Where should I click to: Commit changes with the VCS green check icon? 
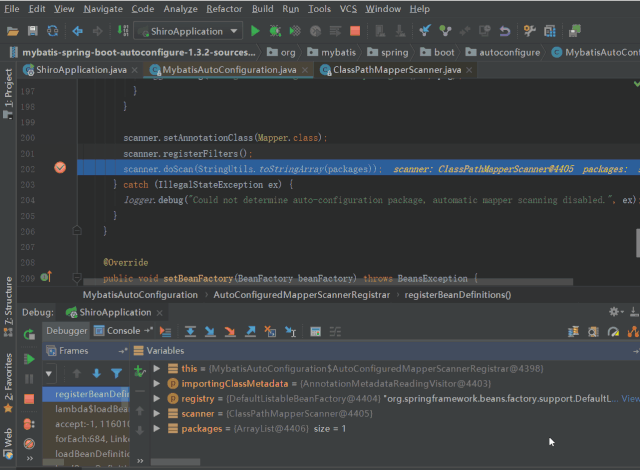[445, 31]
